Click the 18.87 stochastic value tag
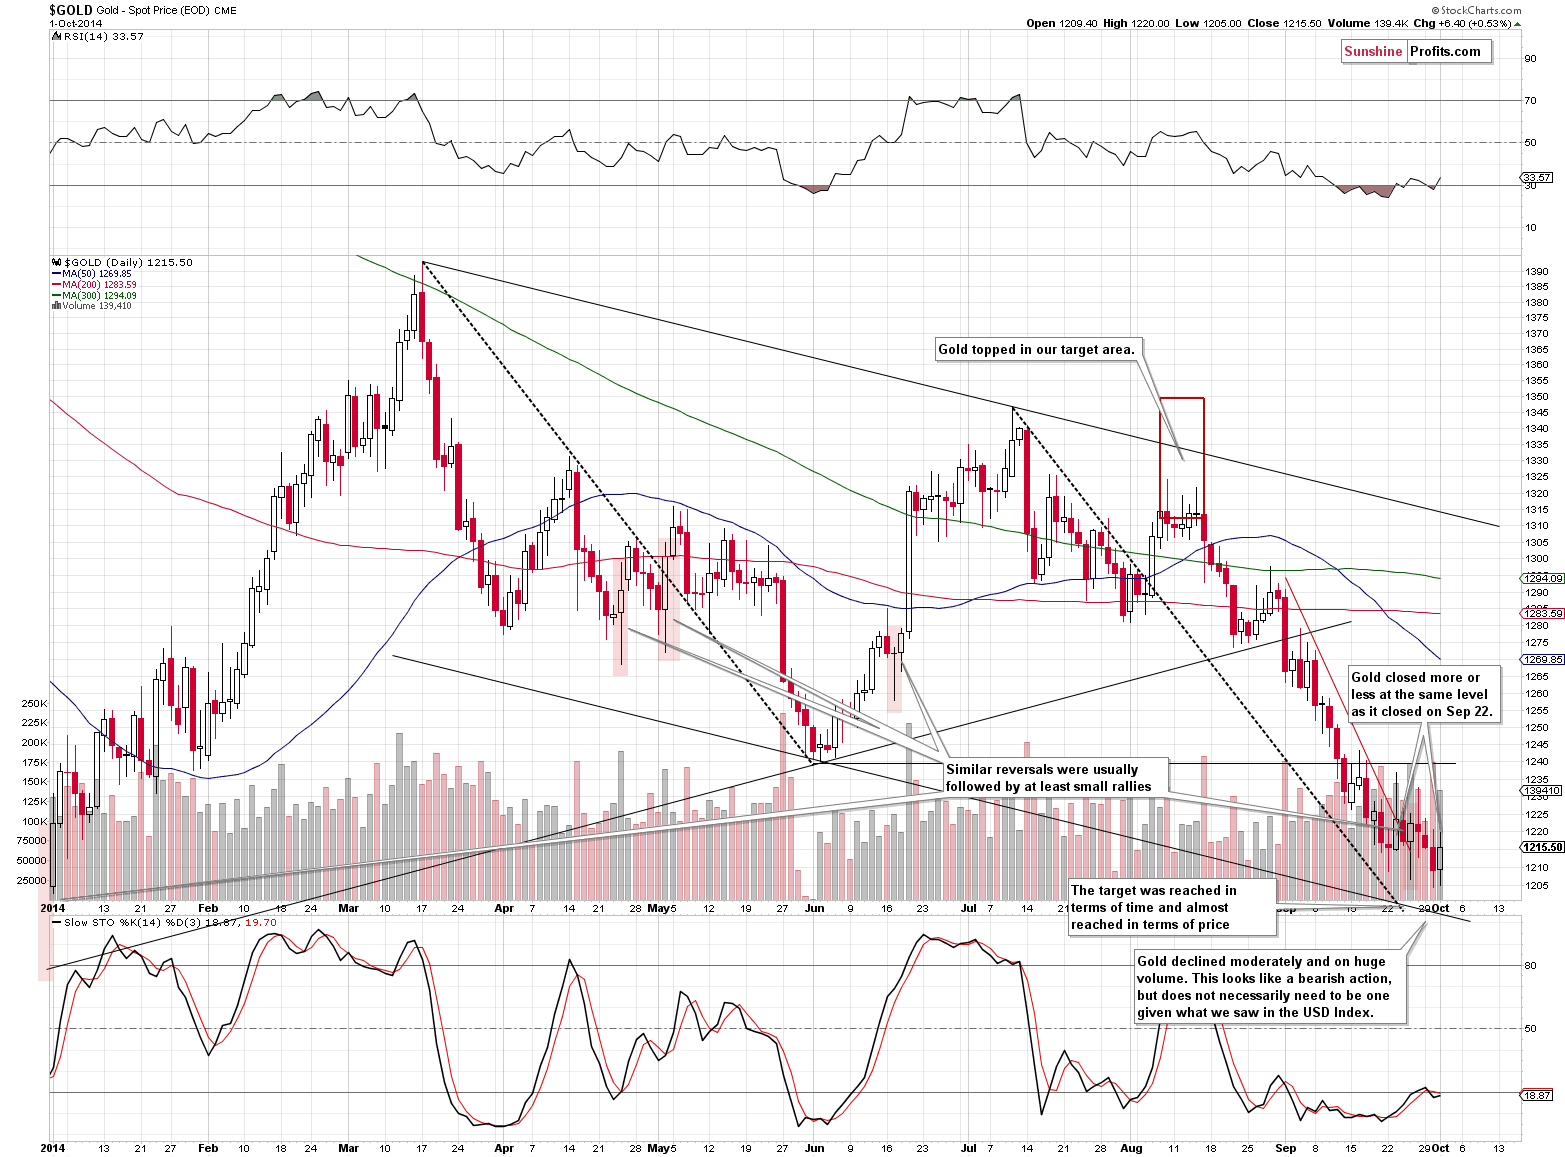Viewport: 1565px width, 1157px height. [1536, 1095]
